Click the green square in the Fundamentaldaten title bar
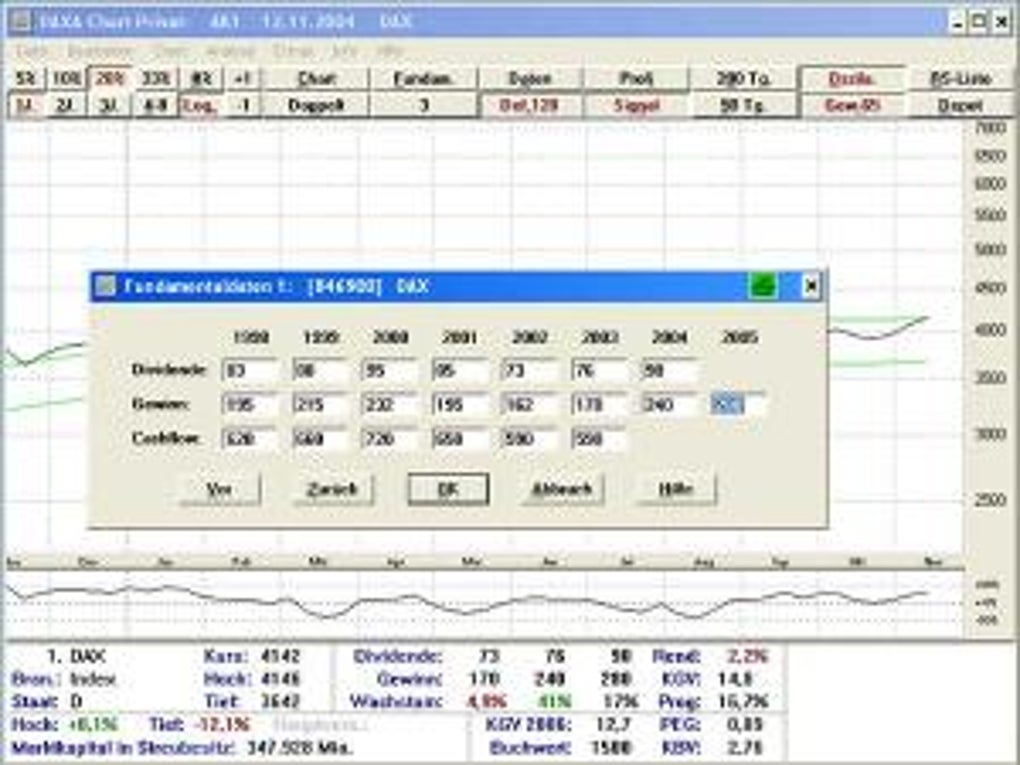The height and width of the screenshot is (765, 1020). 762,286
